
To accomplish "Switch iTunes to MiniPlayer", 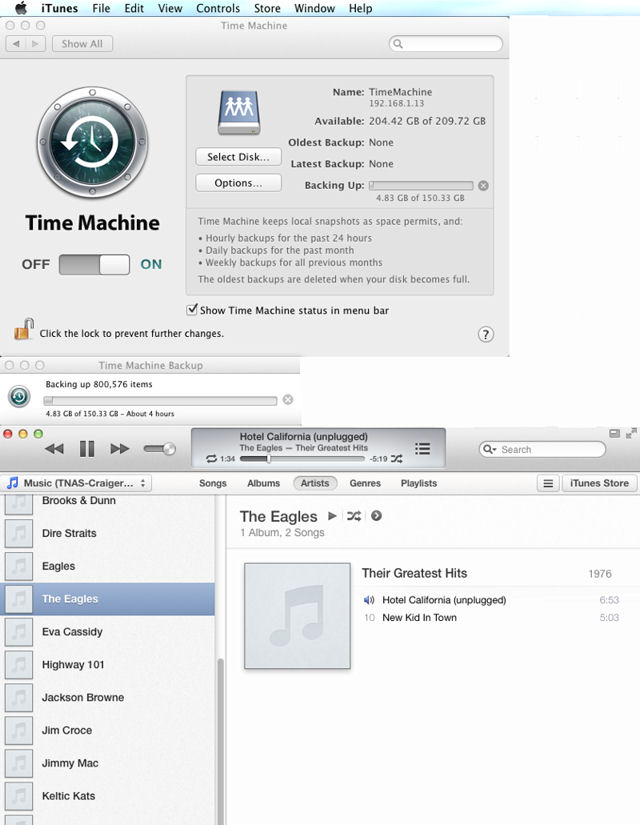I will [x=614, y=433].
